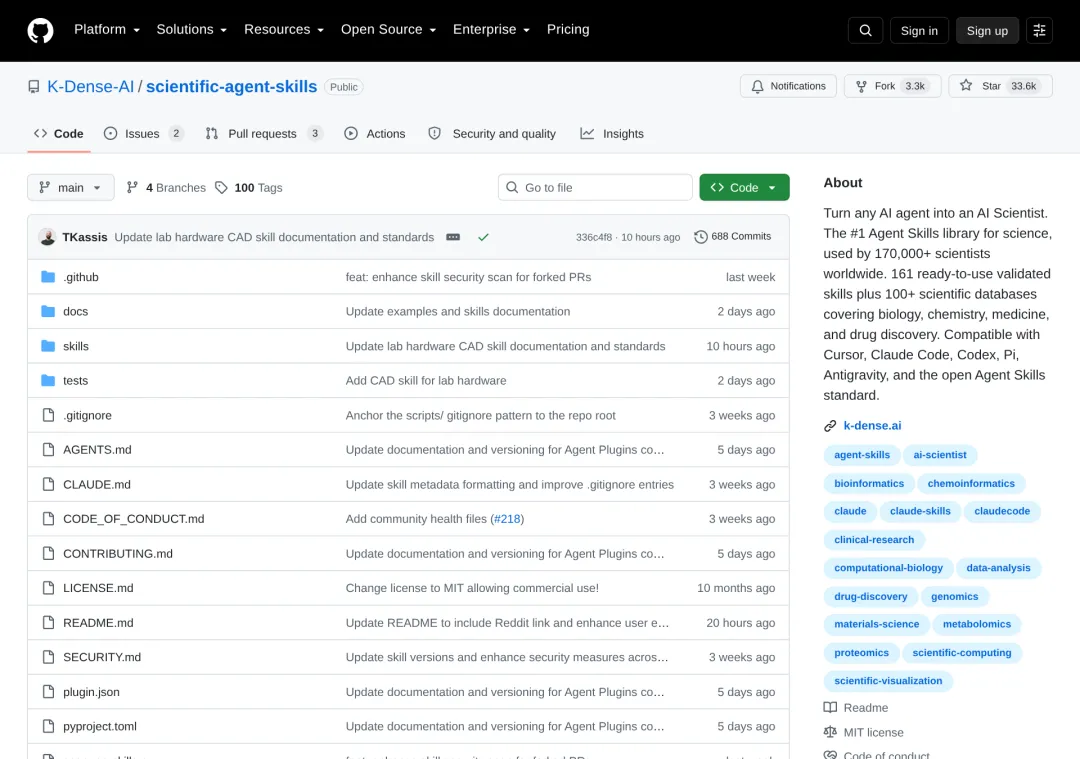Open the k-dense.ai website link

click(872, 426)
